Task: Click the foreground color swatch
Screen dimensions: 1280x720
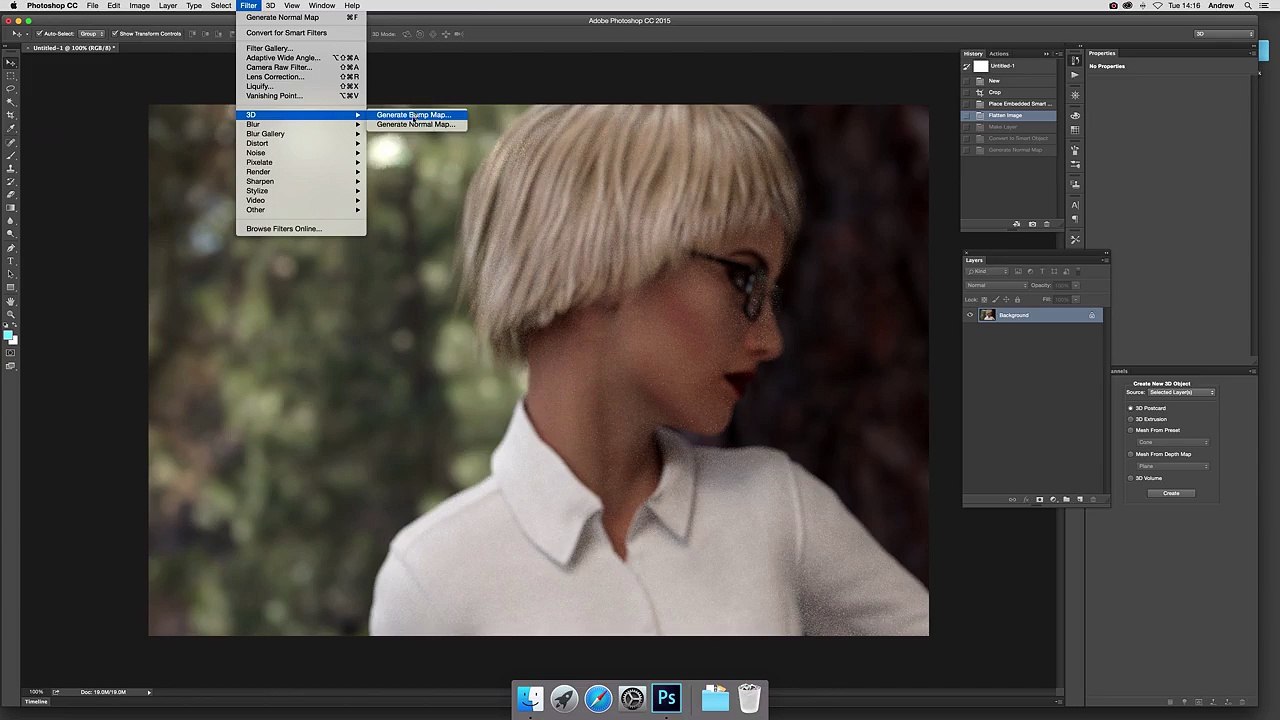Action: 8,335
